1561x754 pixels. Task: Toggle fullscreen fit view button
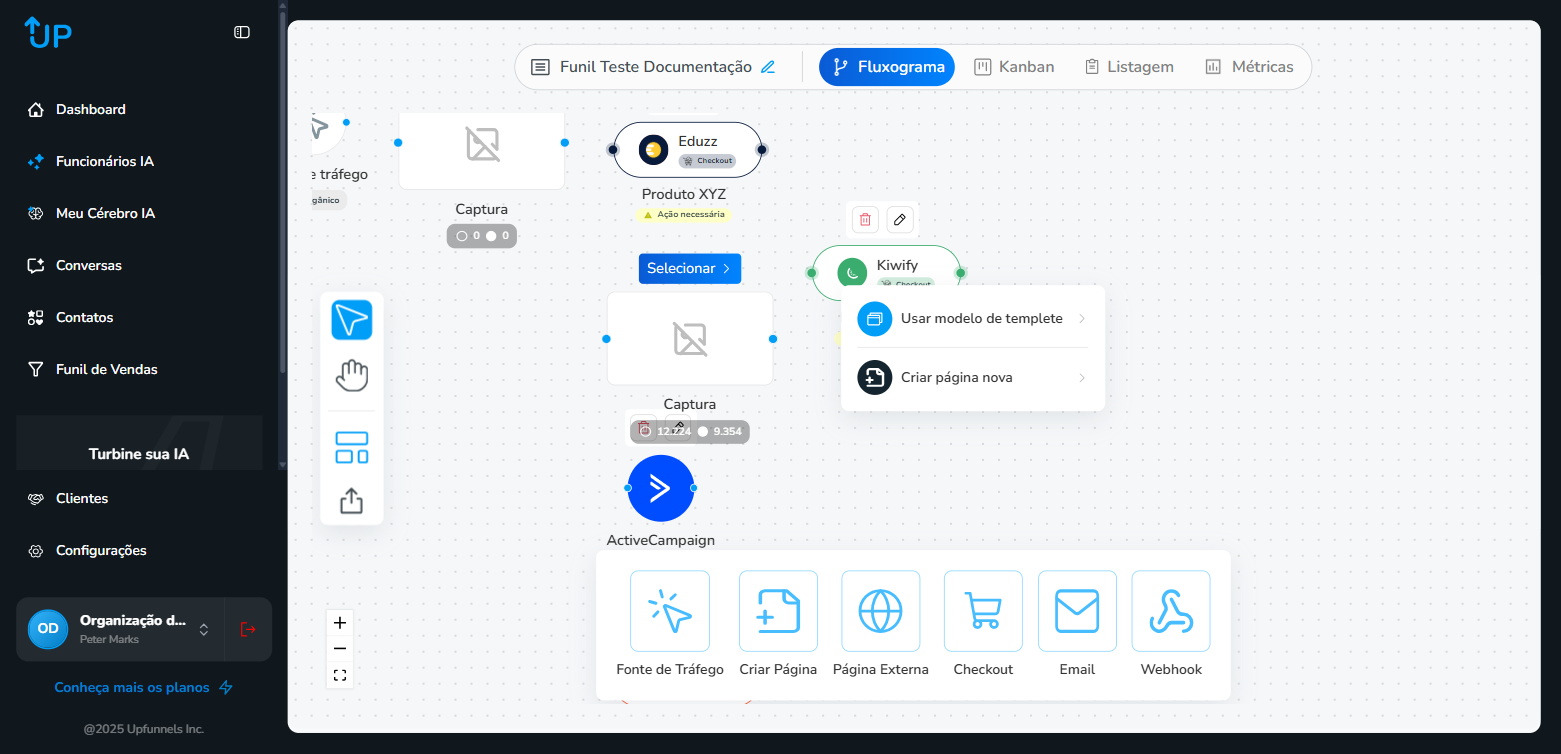[x=340, y=675]
